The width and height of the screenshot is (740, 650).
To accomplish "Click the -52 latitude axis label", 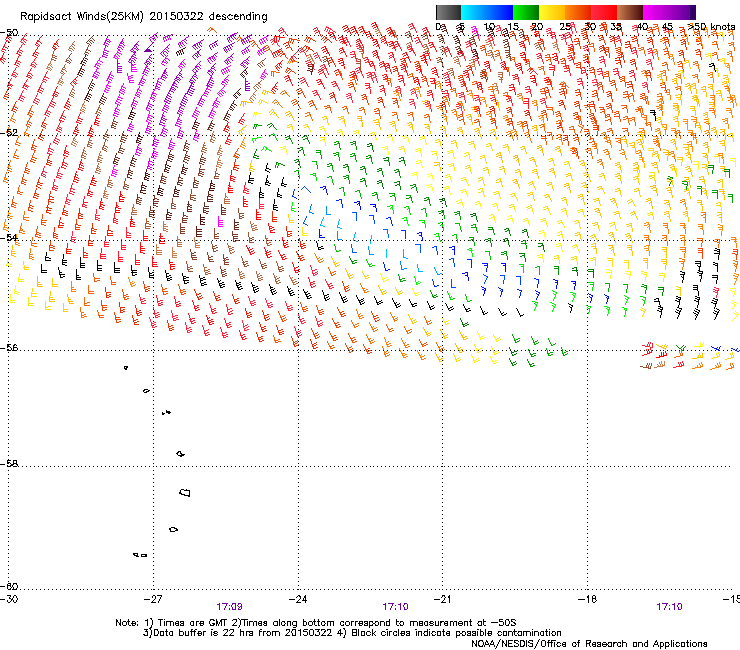I will coord(9,133).
